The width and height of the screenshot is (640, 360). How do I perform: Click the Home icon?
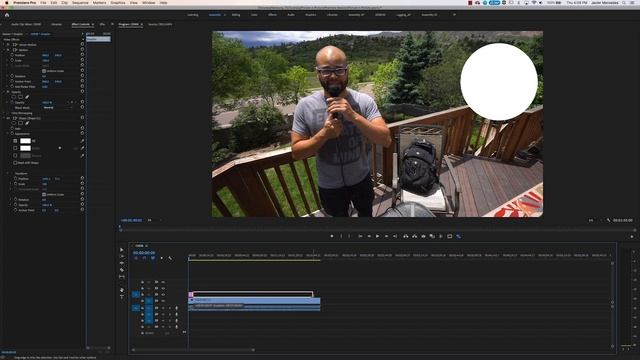coord(7,15)
